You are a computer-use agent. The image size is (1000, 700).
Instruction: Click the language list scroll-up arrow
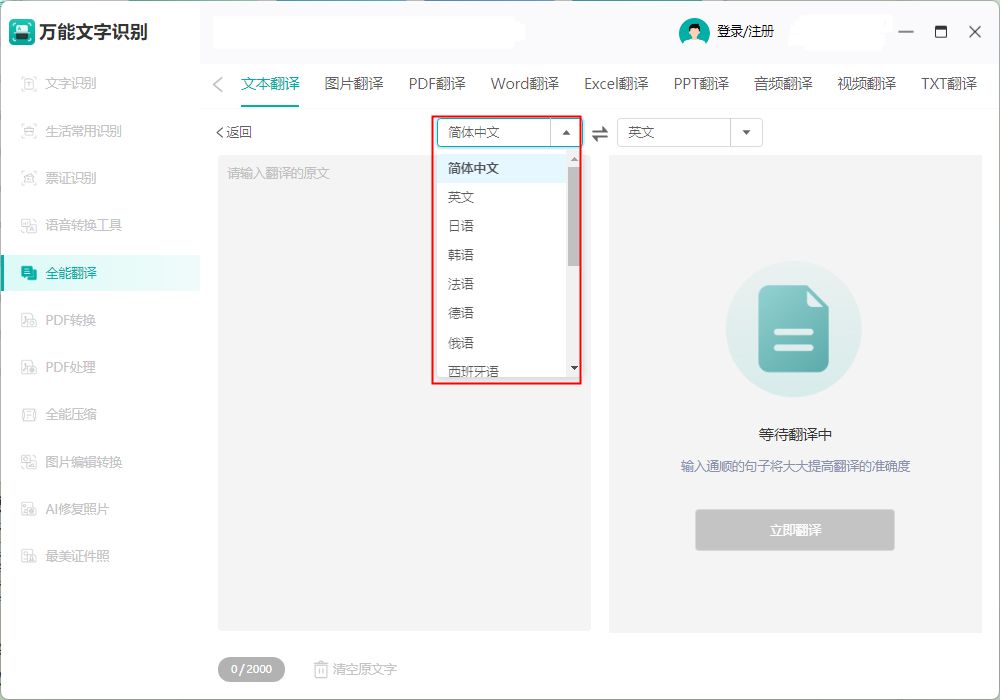(574, 159)
